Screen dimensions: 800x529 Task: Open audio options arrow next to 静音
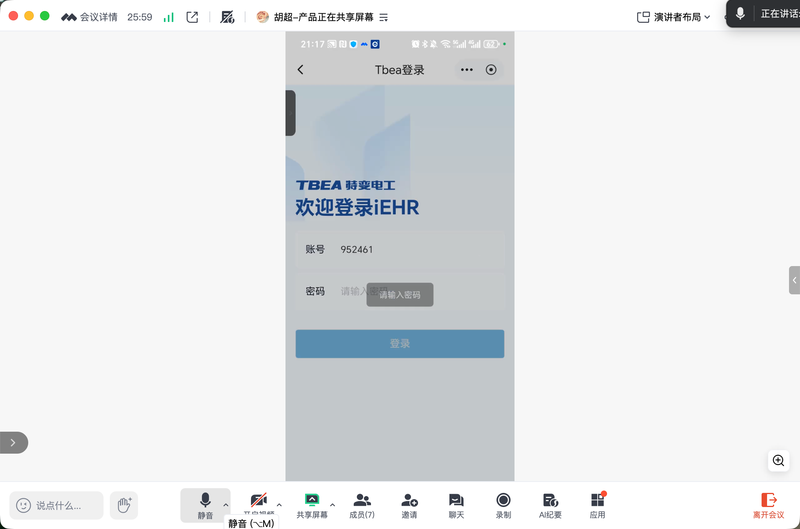(x=226, y=505)
